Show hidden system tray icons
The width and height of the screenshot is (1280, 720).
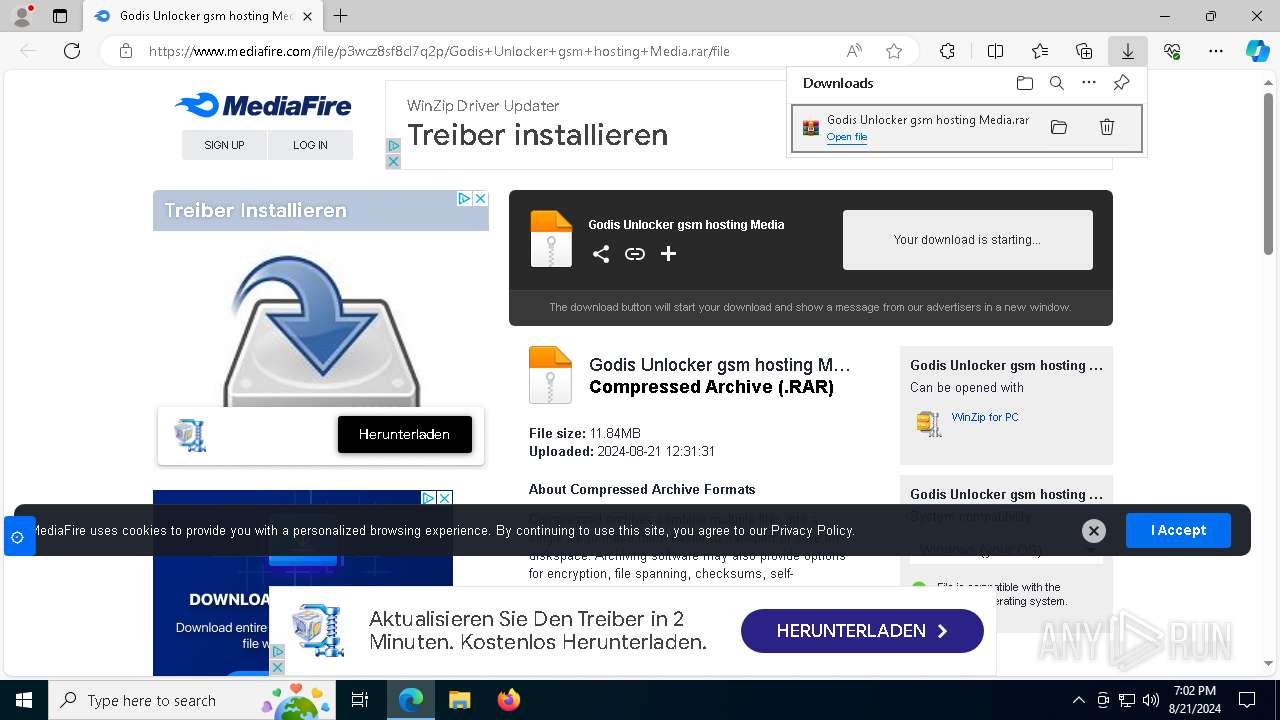[x=1078, y=700]
